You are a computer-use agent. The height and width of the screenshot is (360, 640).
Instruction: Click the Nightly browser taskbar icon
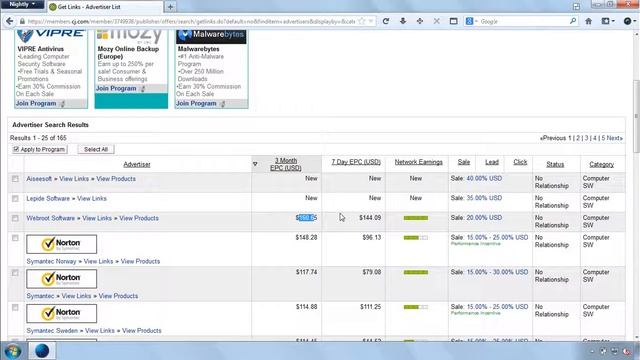click(x=42, y=351)
